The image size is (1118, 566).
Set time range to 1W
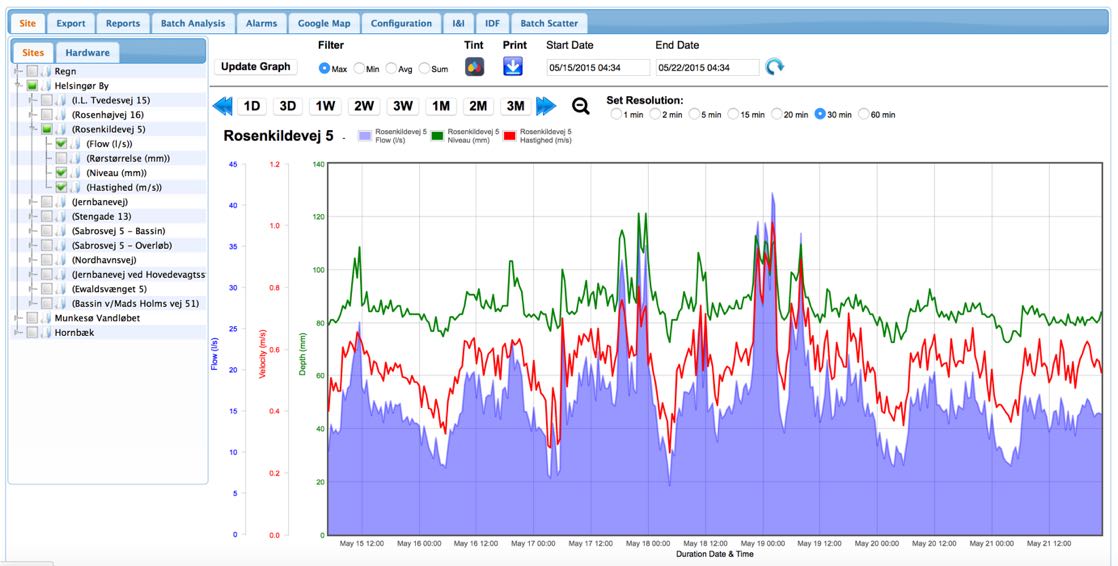(326, 106)
